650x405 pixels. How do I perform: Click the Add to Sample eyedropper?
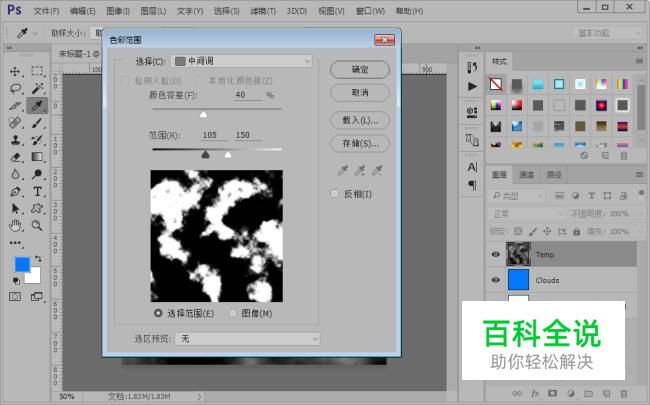360,170
